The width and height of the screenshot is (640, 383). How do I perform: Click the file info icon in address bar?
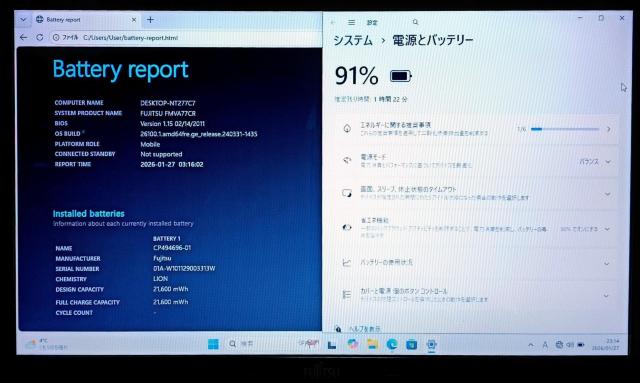coord(56,37)
